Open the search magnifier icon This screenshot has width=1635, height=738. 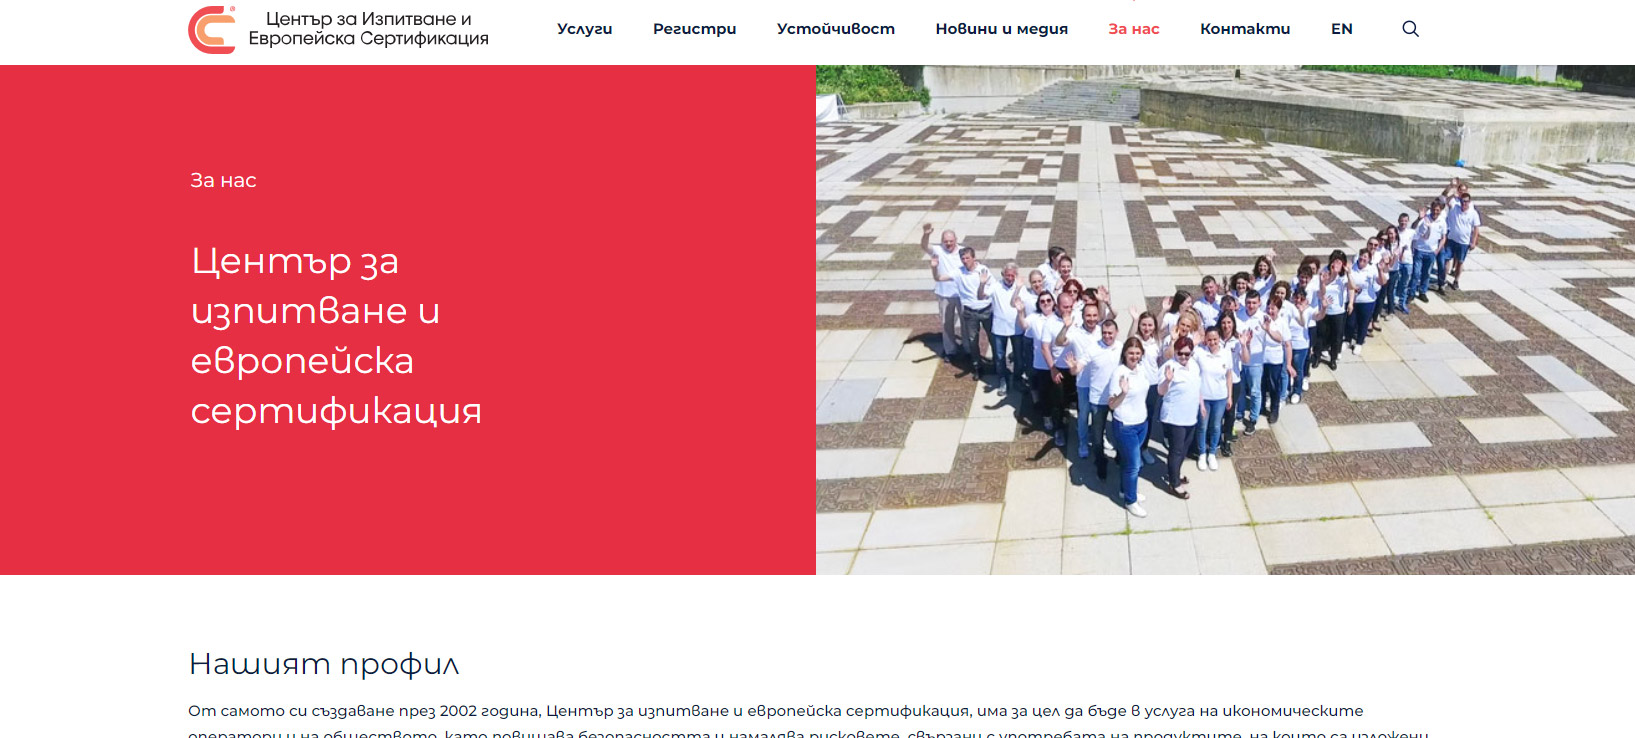point(1410,29)
